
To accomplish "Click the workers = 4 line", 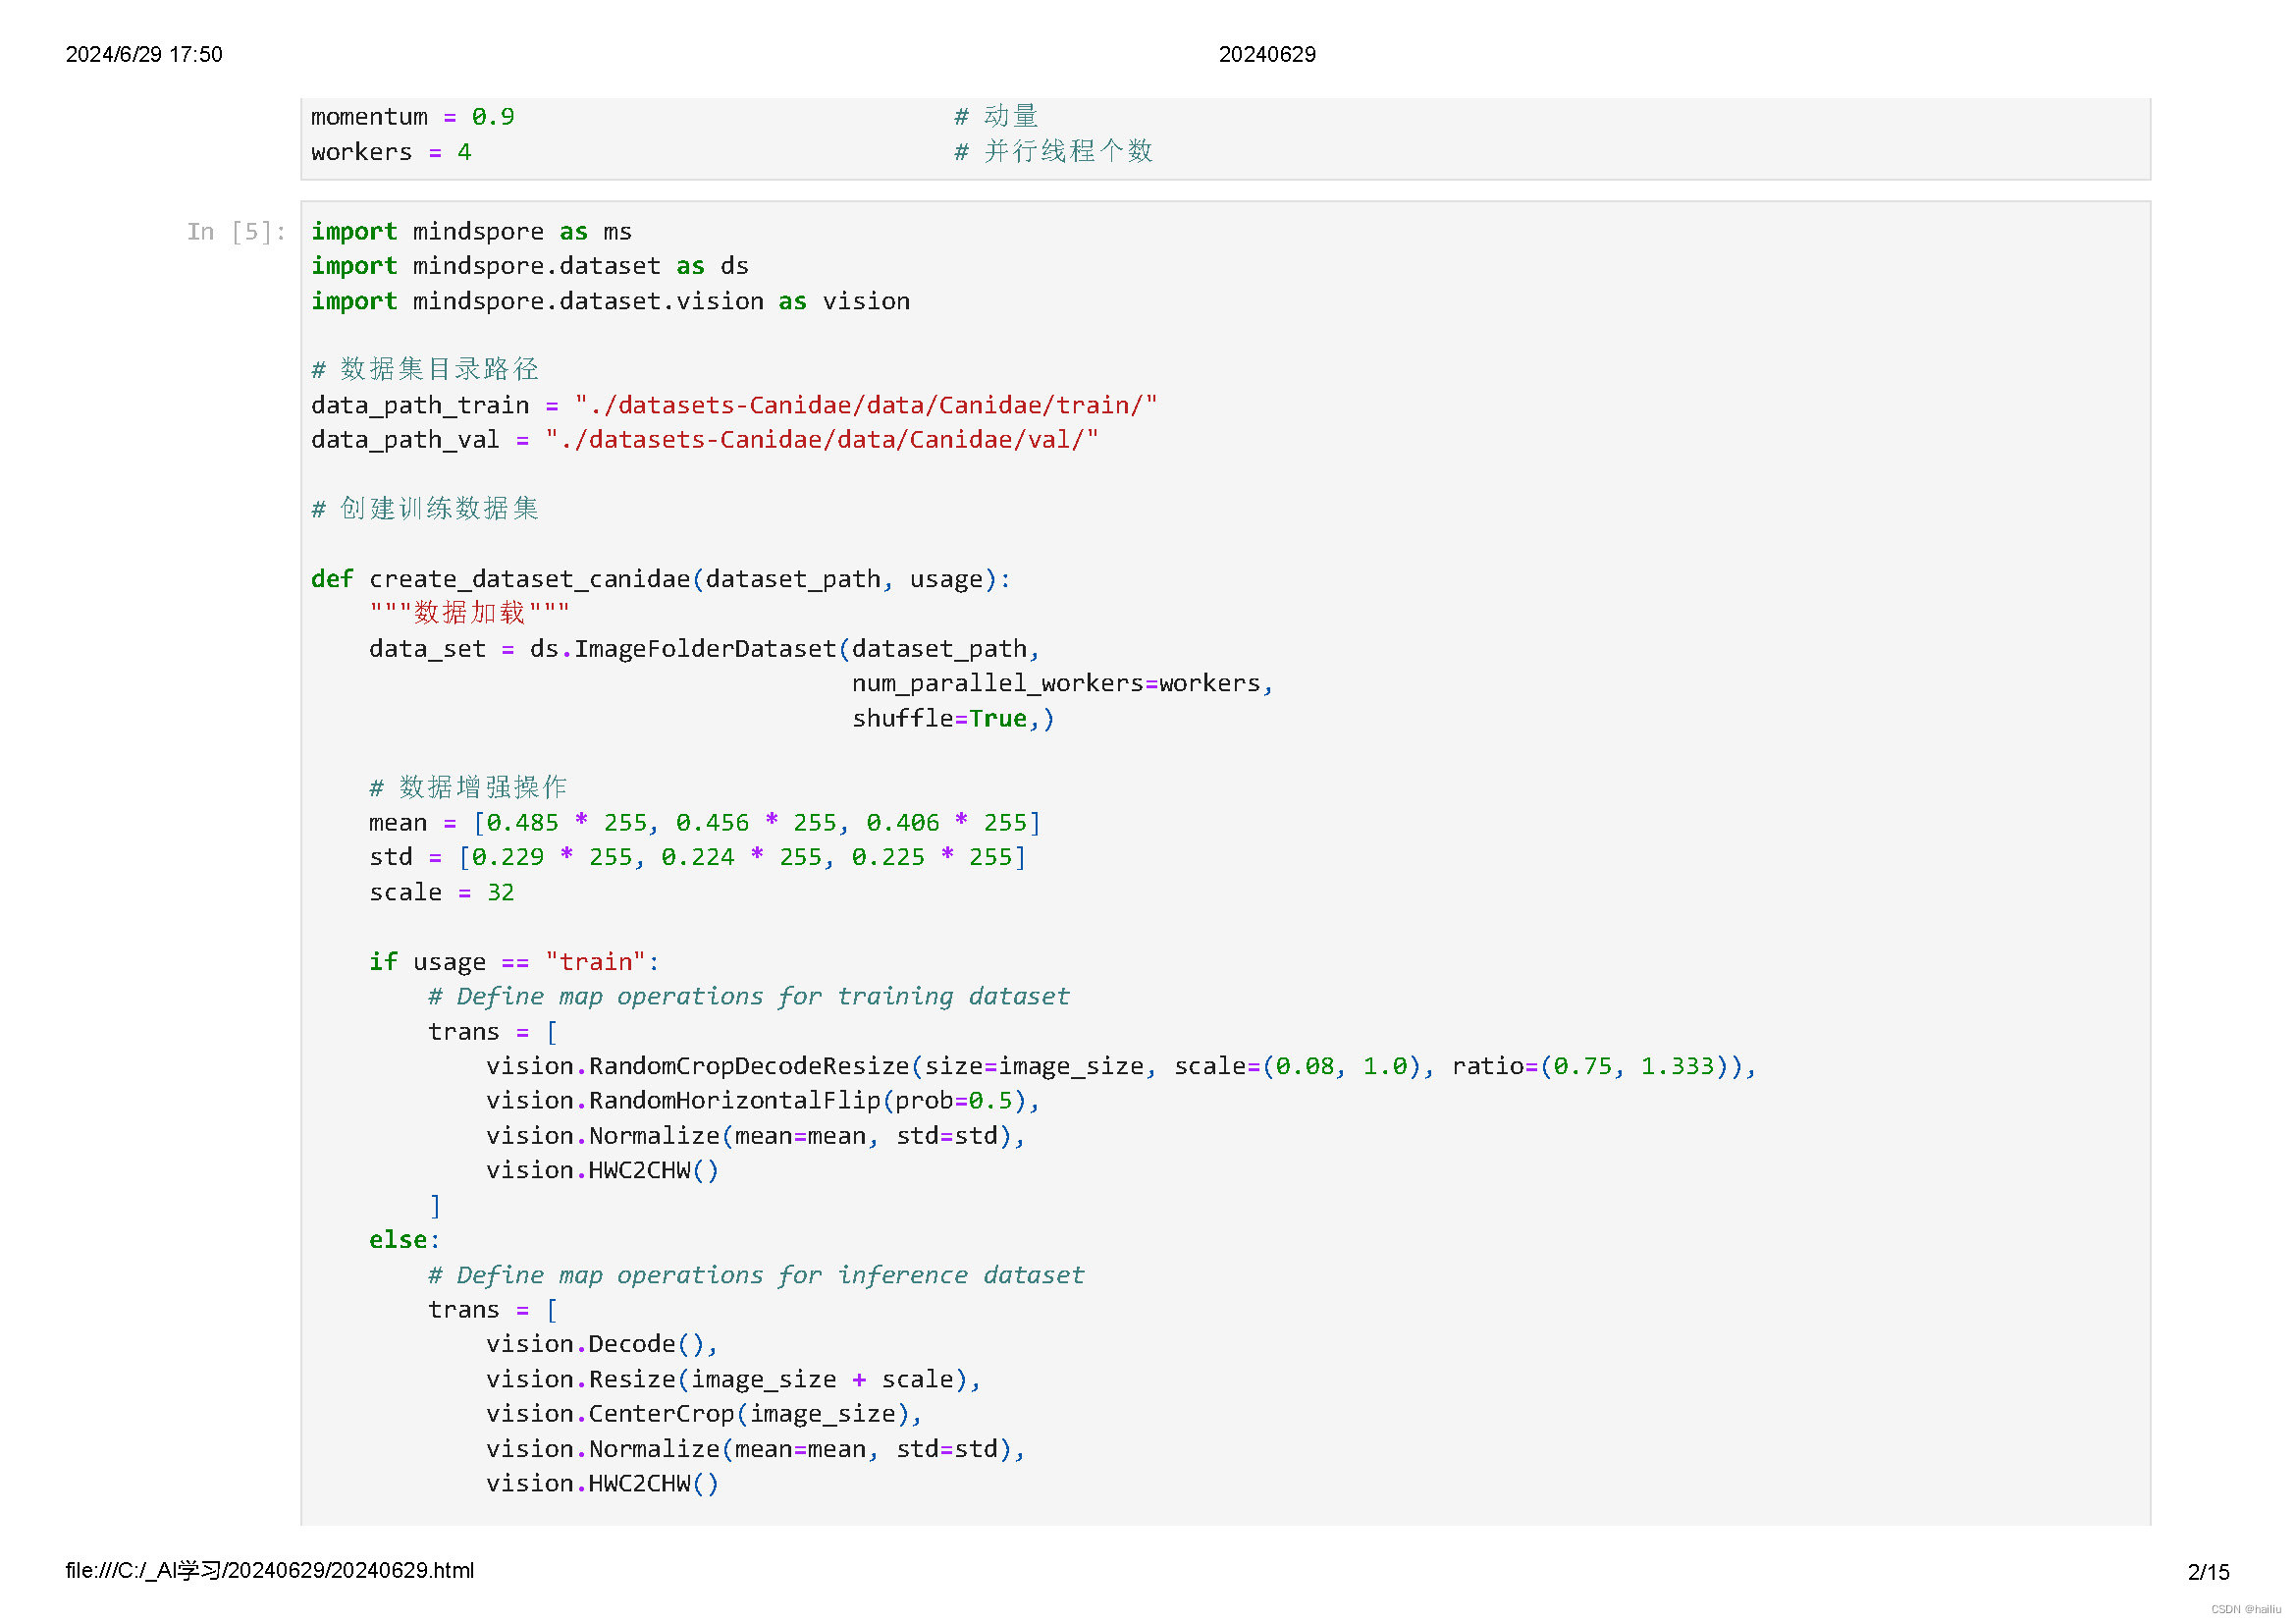I will click(x=390, y=152).
